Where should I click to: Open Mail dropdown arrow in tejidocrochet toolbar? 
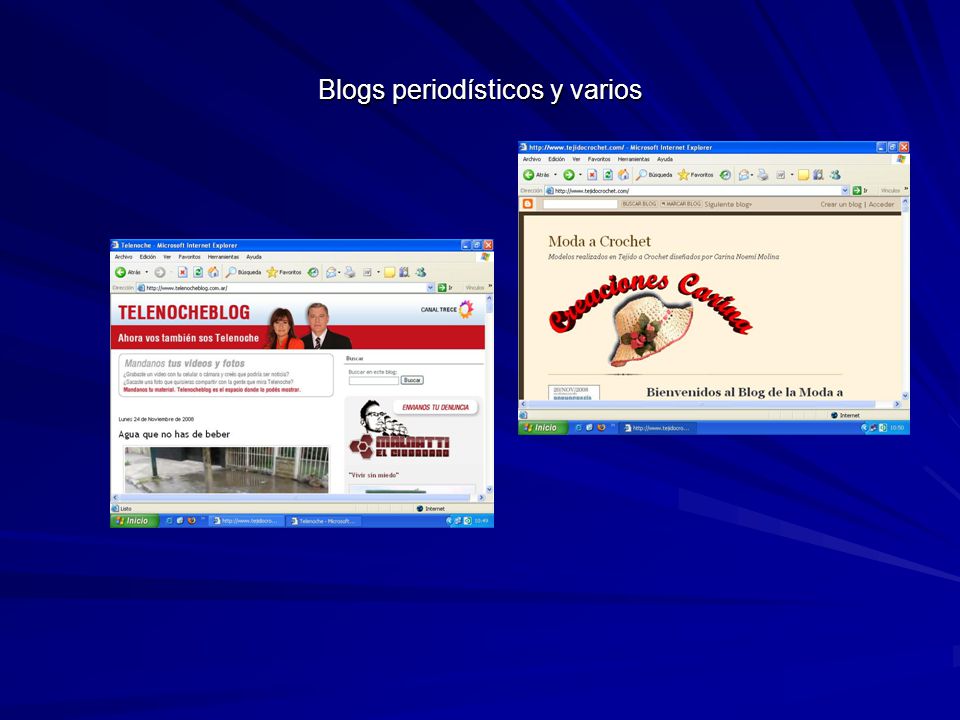(x=752, y=175)
